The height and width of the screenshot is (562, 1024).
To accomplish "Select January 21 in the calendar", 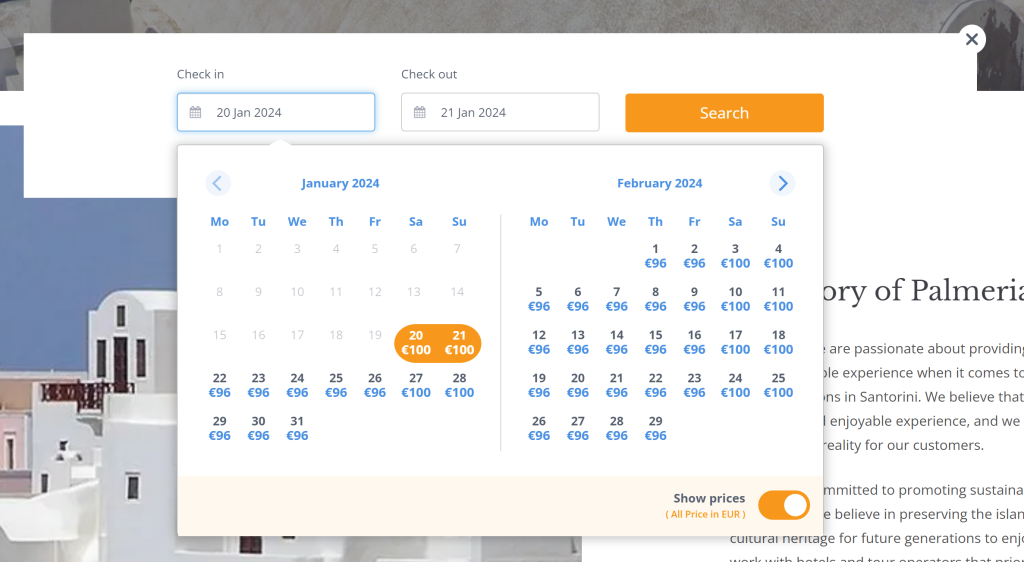I will 459,343.
